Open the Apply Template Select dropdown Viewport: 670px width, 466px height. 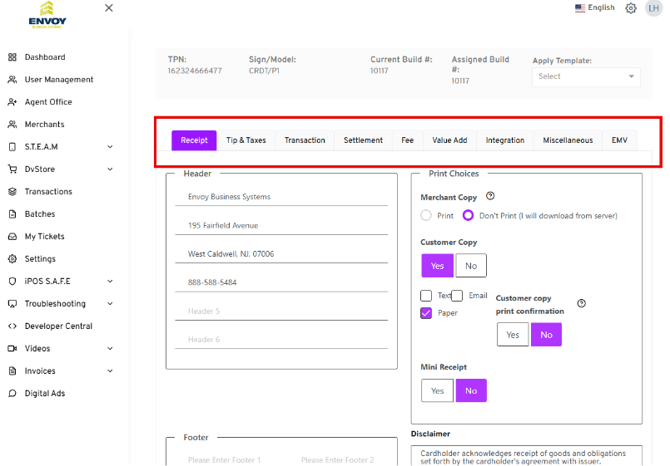click(x=586, y=77)
